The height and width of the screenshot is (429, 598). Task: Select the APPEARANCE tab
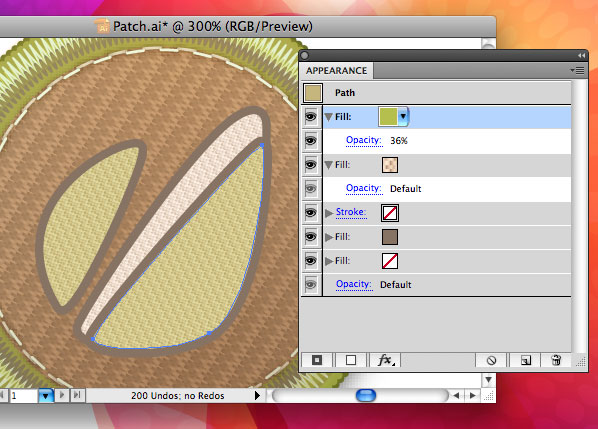(x=336, y=71)
